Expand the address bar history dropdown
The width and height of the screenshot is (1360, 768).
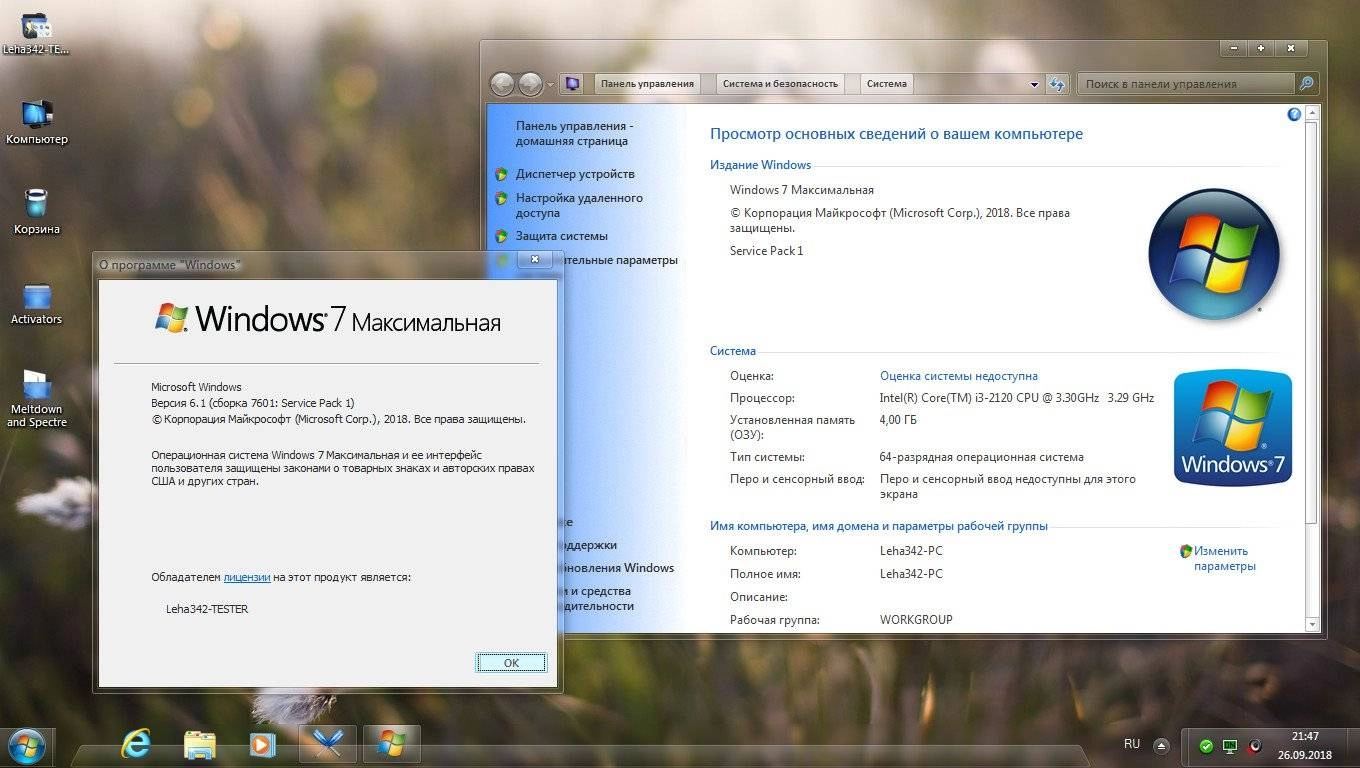[1035, 85]
